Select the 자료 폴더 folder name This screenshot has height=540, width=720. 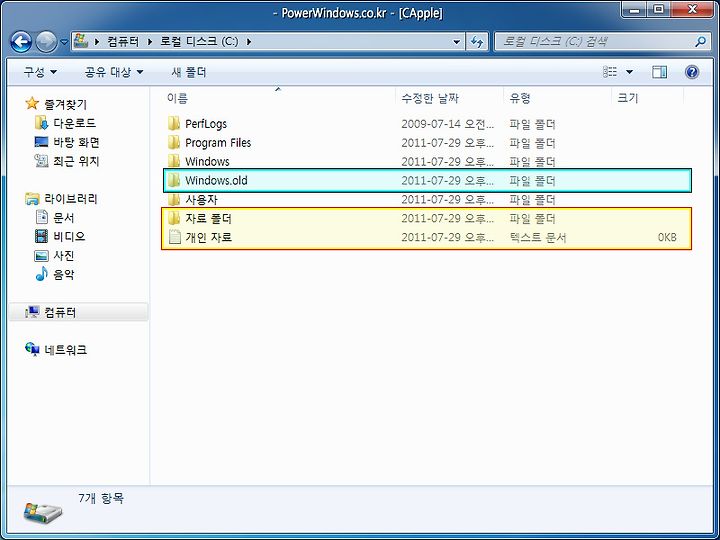(208, 219)
